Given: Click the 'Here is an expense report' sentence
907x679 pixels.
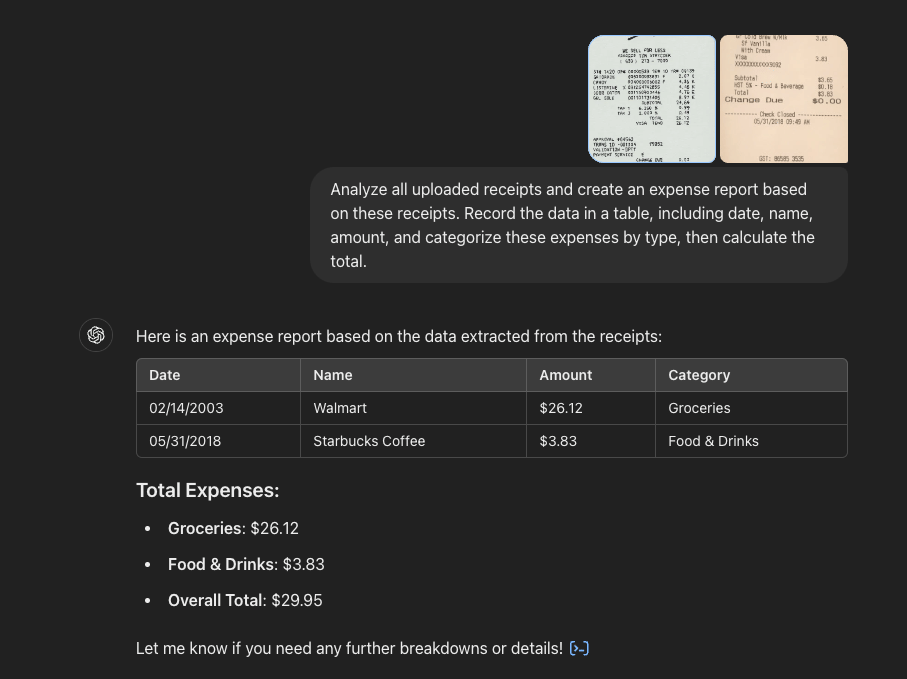Looking at the screenshot, I should point(399,337).
